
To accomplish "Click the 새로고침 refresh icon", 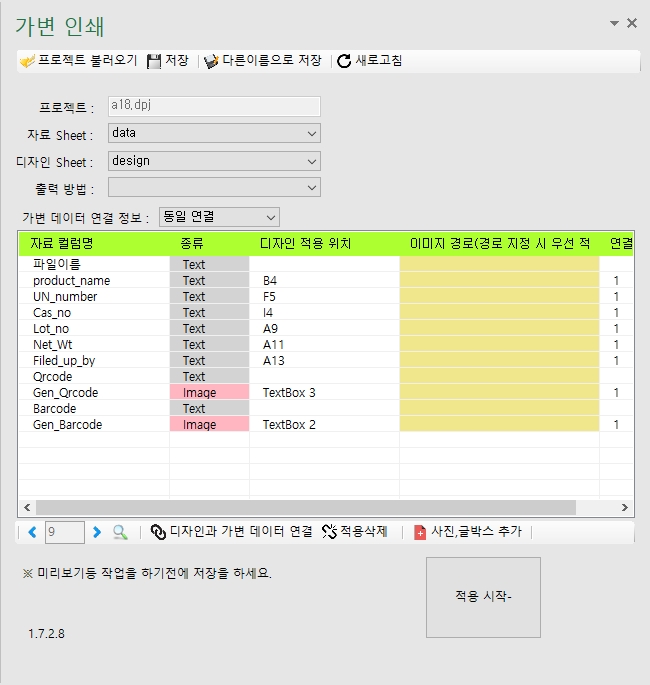I will (344, 61).
